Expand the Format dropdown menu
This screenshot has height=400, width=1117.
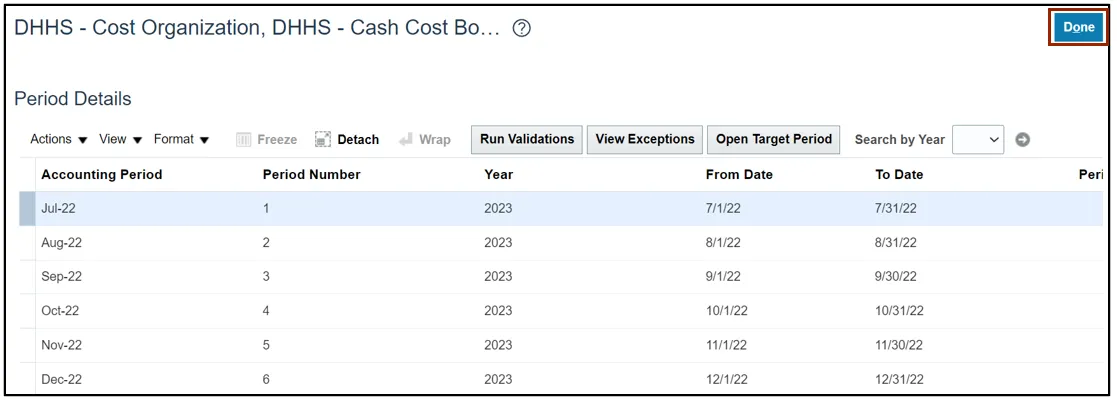tap(181, 139)
